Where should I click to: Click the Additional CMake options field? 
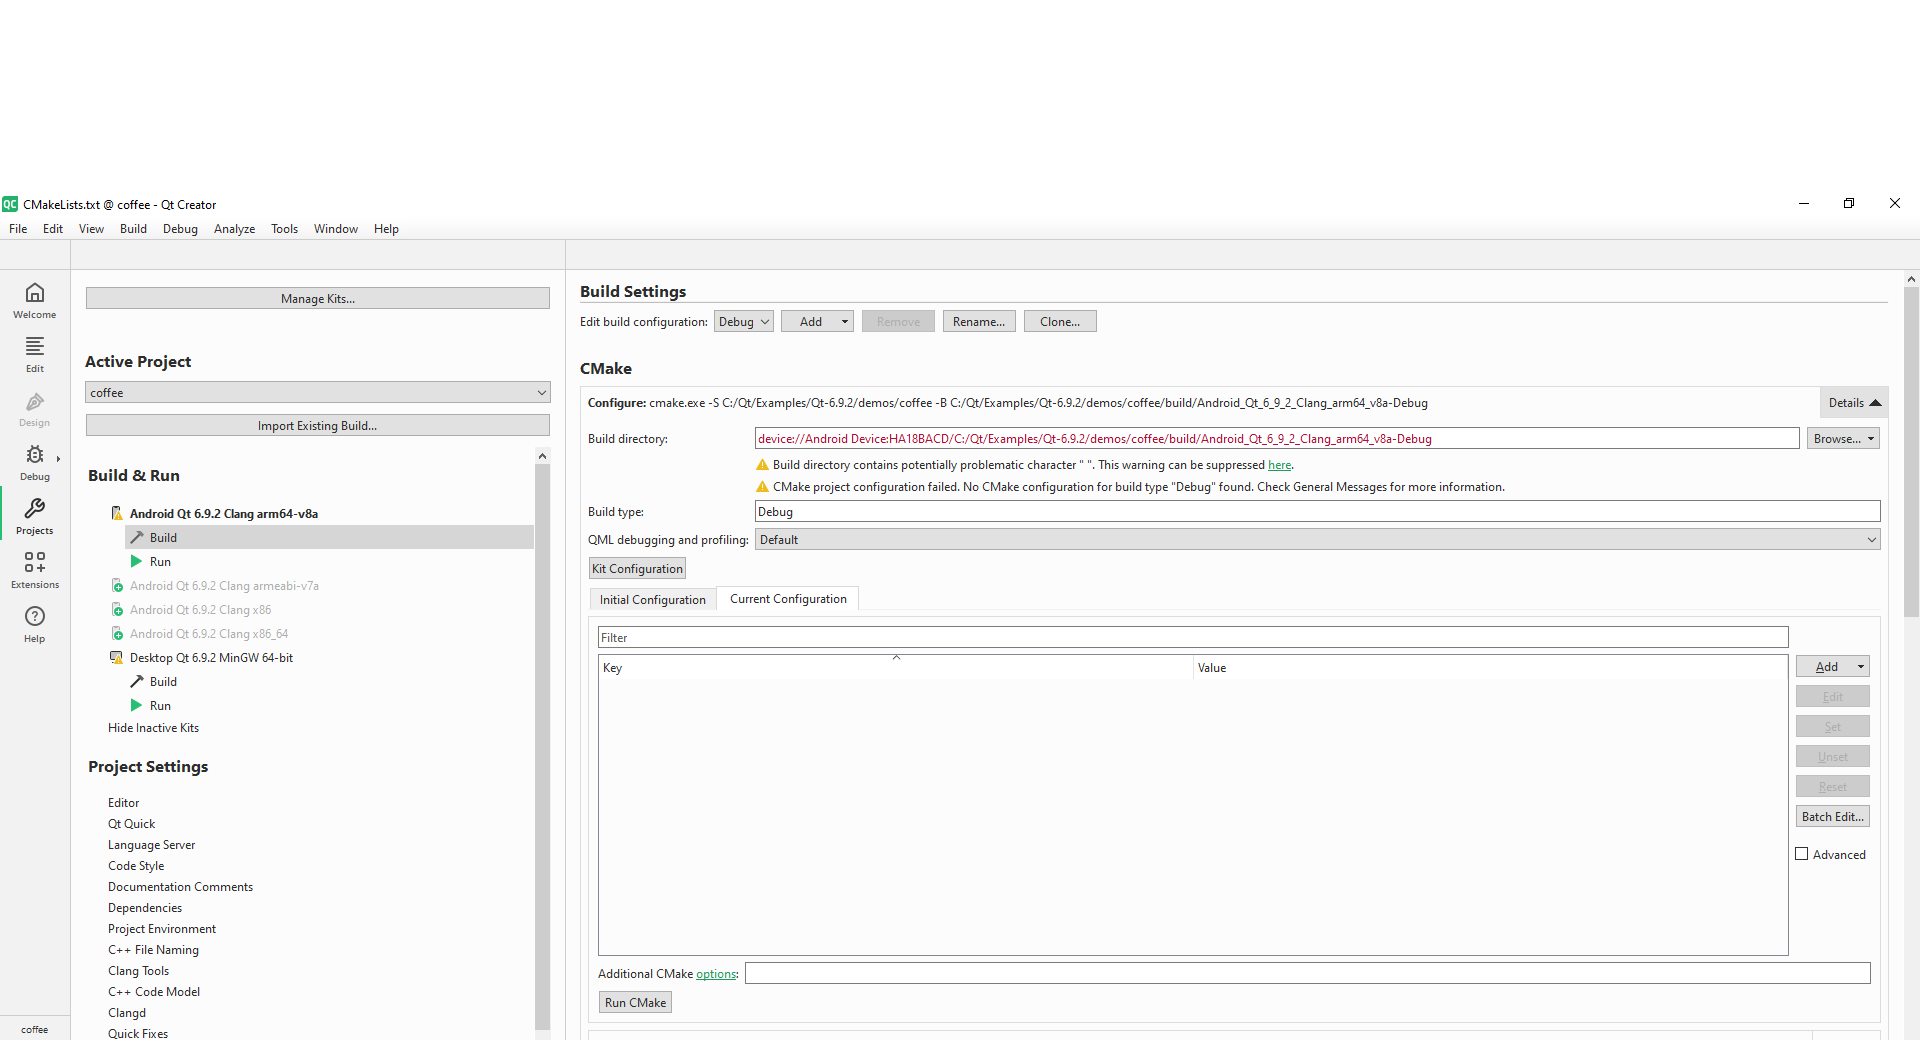(1308, 974)
